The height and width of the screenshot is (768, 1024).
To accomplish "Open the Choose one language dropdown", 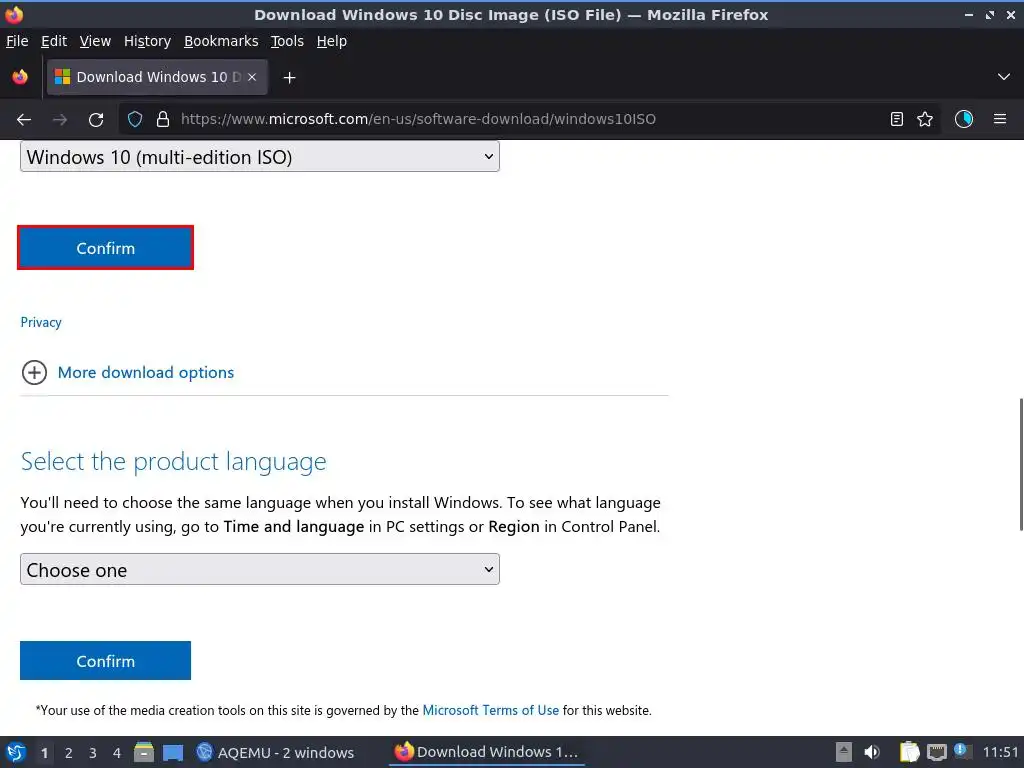I will click(260, 569).
